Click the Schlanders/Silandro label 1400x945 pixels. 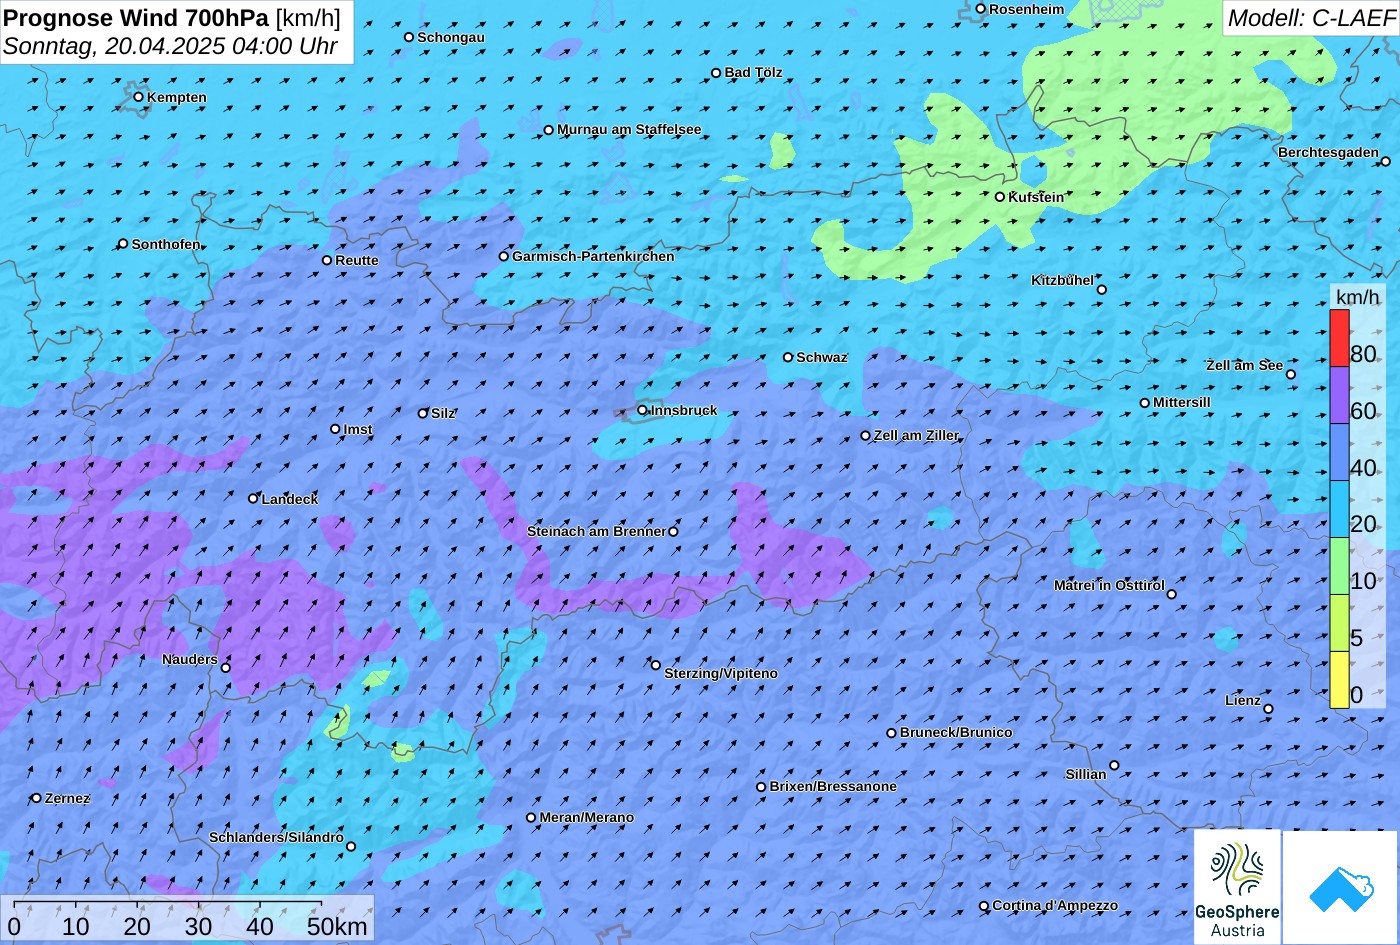coord(276,837)
